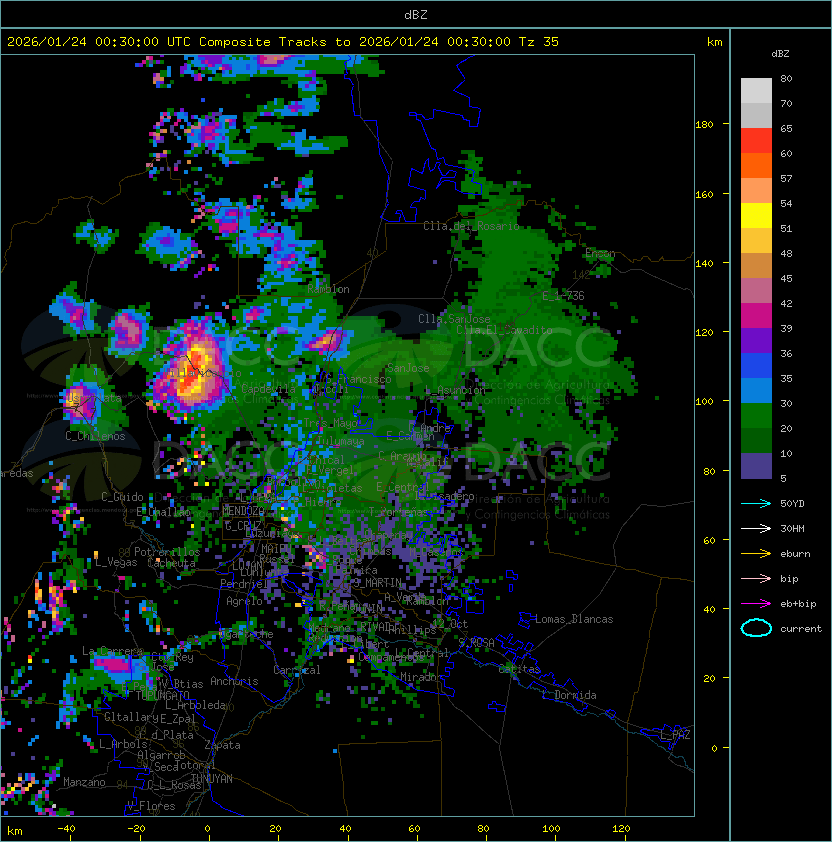Screen dimensions: 832x842
Task: Select the magenta 39-42 dBZ swatch
Action: click(x=756, y=315)
